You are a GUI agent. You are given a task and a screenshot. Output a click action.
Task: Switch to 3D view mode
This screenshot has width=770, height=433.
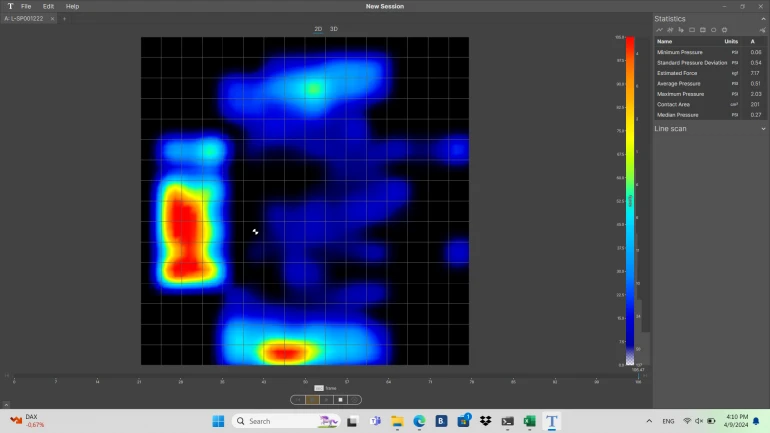[x=334, y=29]
